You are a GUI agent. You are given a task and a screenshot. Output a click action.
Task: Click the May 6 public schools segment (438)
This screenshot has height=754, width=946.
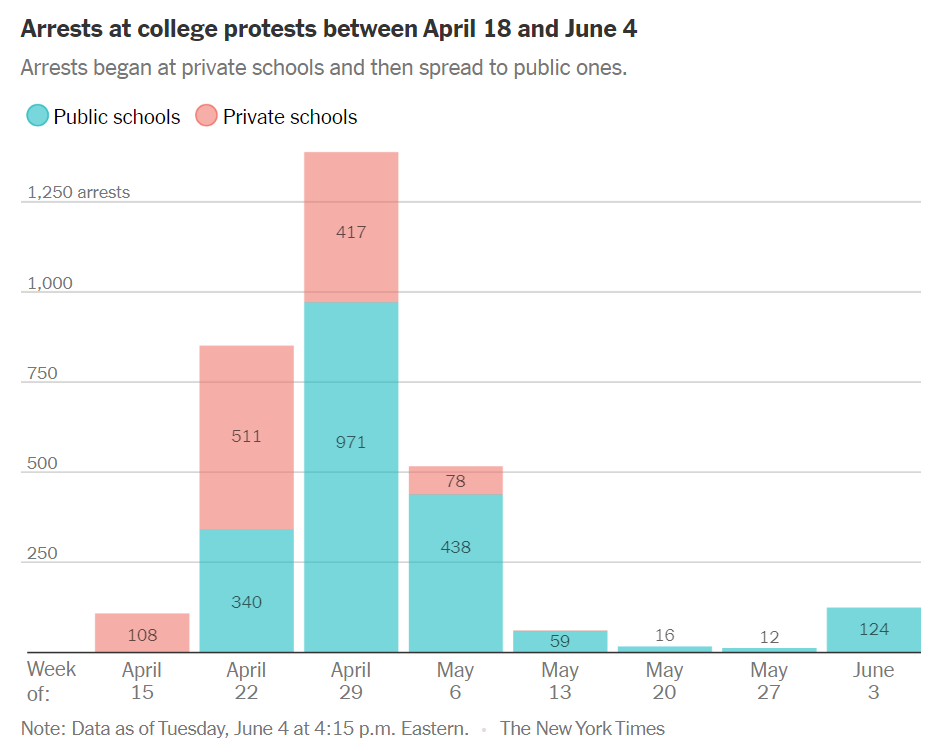click(x=455, y=573)
